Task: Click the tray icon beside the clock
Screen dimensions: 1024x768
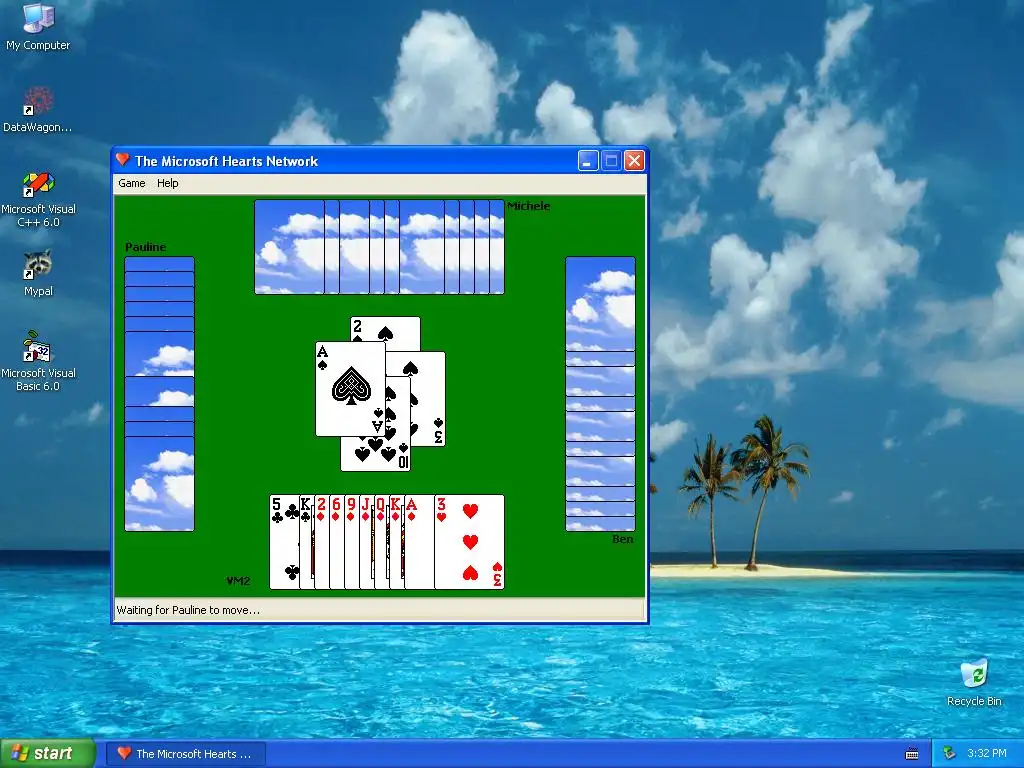Action: [x=949, y=754]
